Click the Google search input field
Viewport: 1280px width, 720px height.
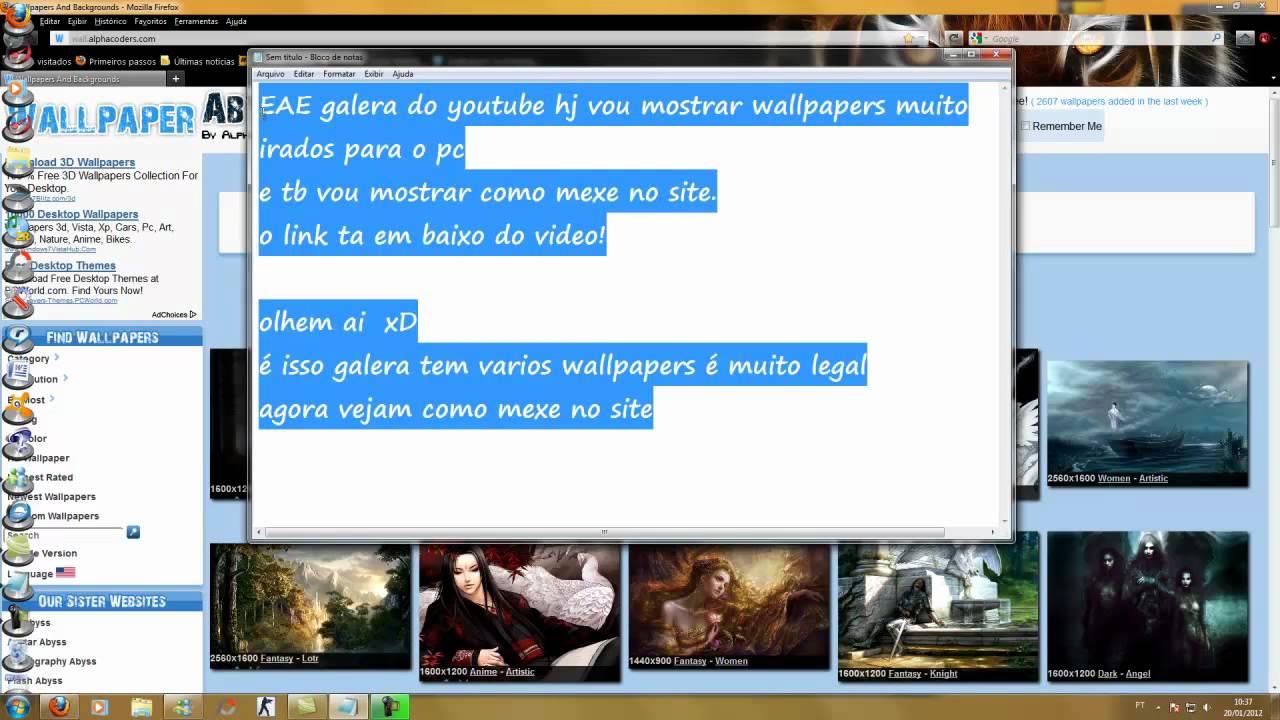point(1100,39)
